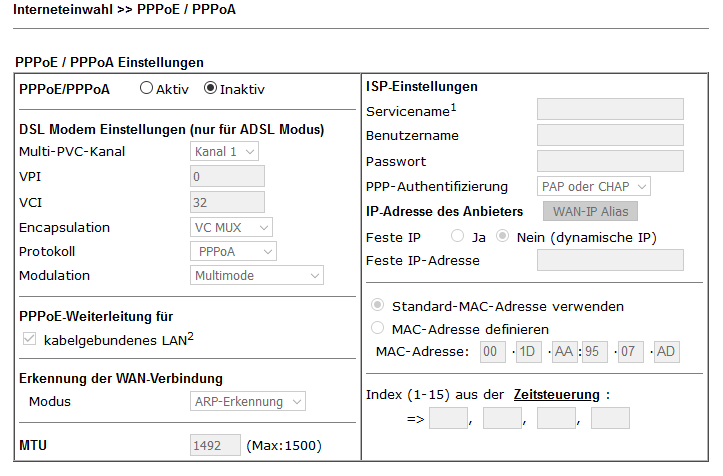Select the Inaktiv radio button

[210, 88]
